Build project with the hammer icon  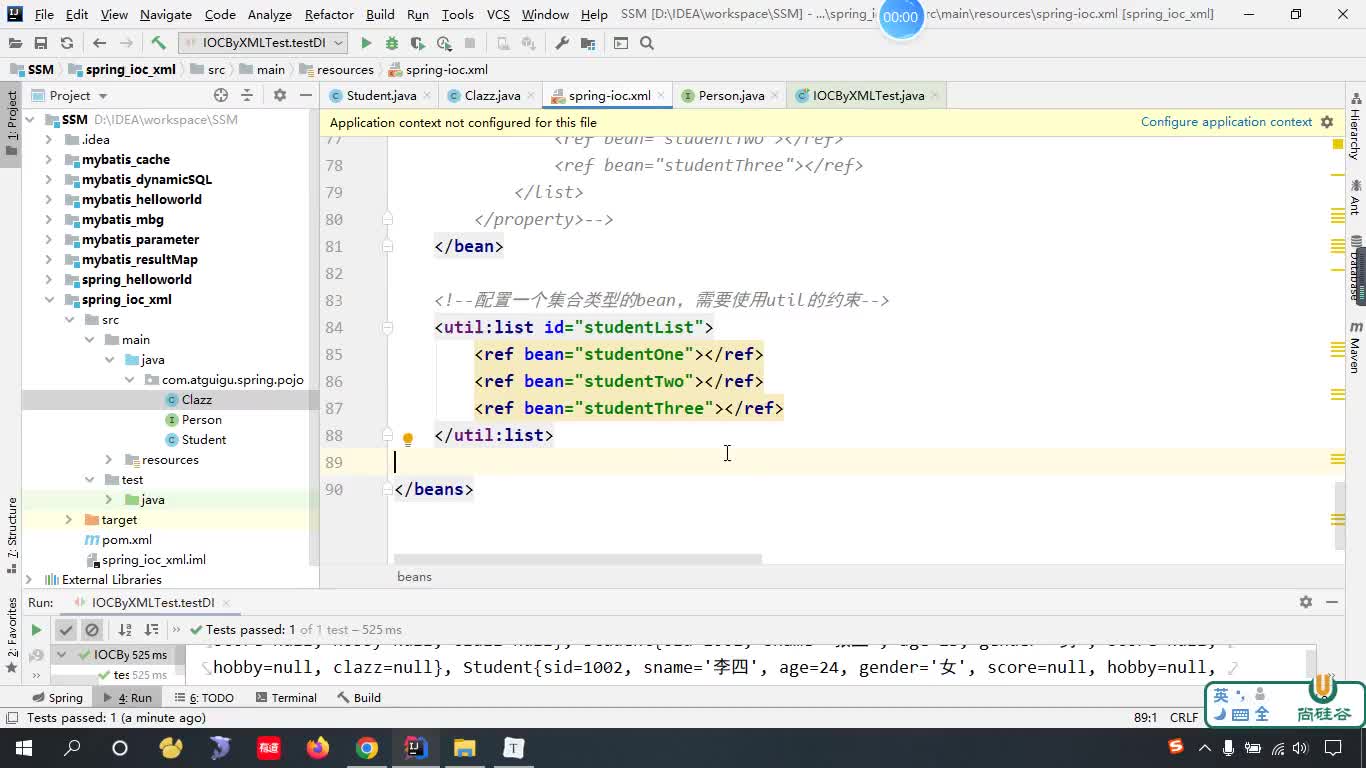158,43
